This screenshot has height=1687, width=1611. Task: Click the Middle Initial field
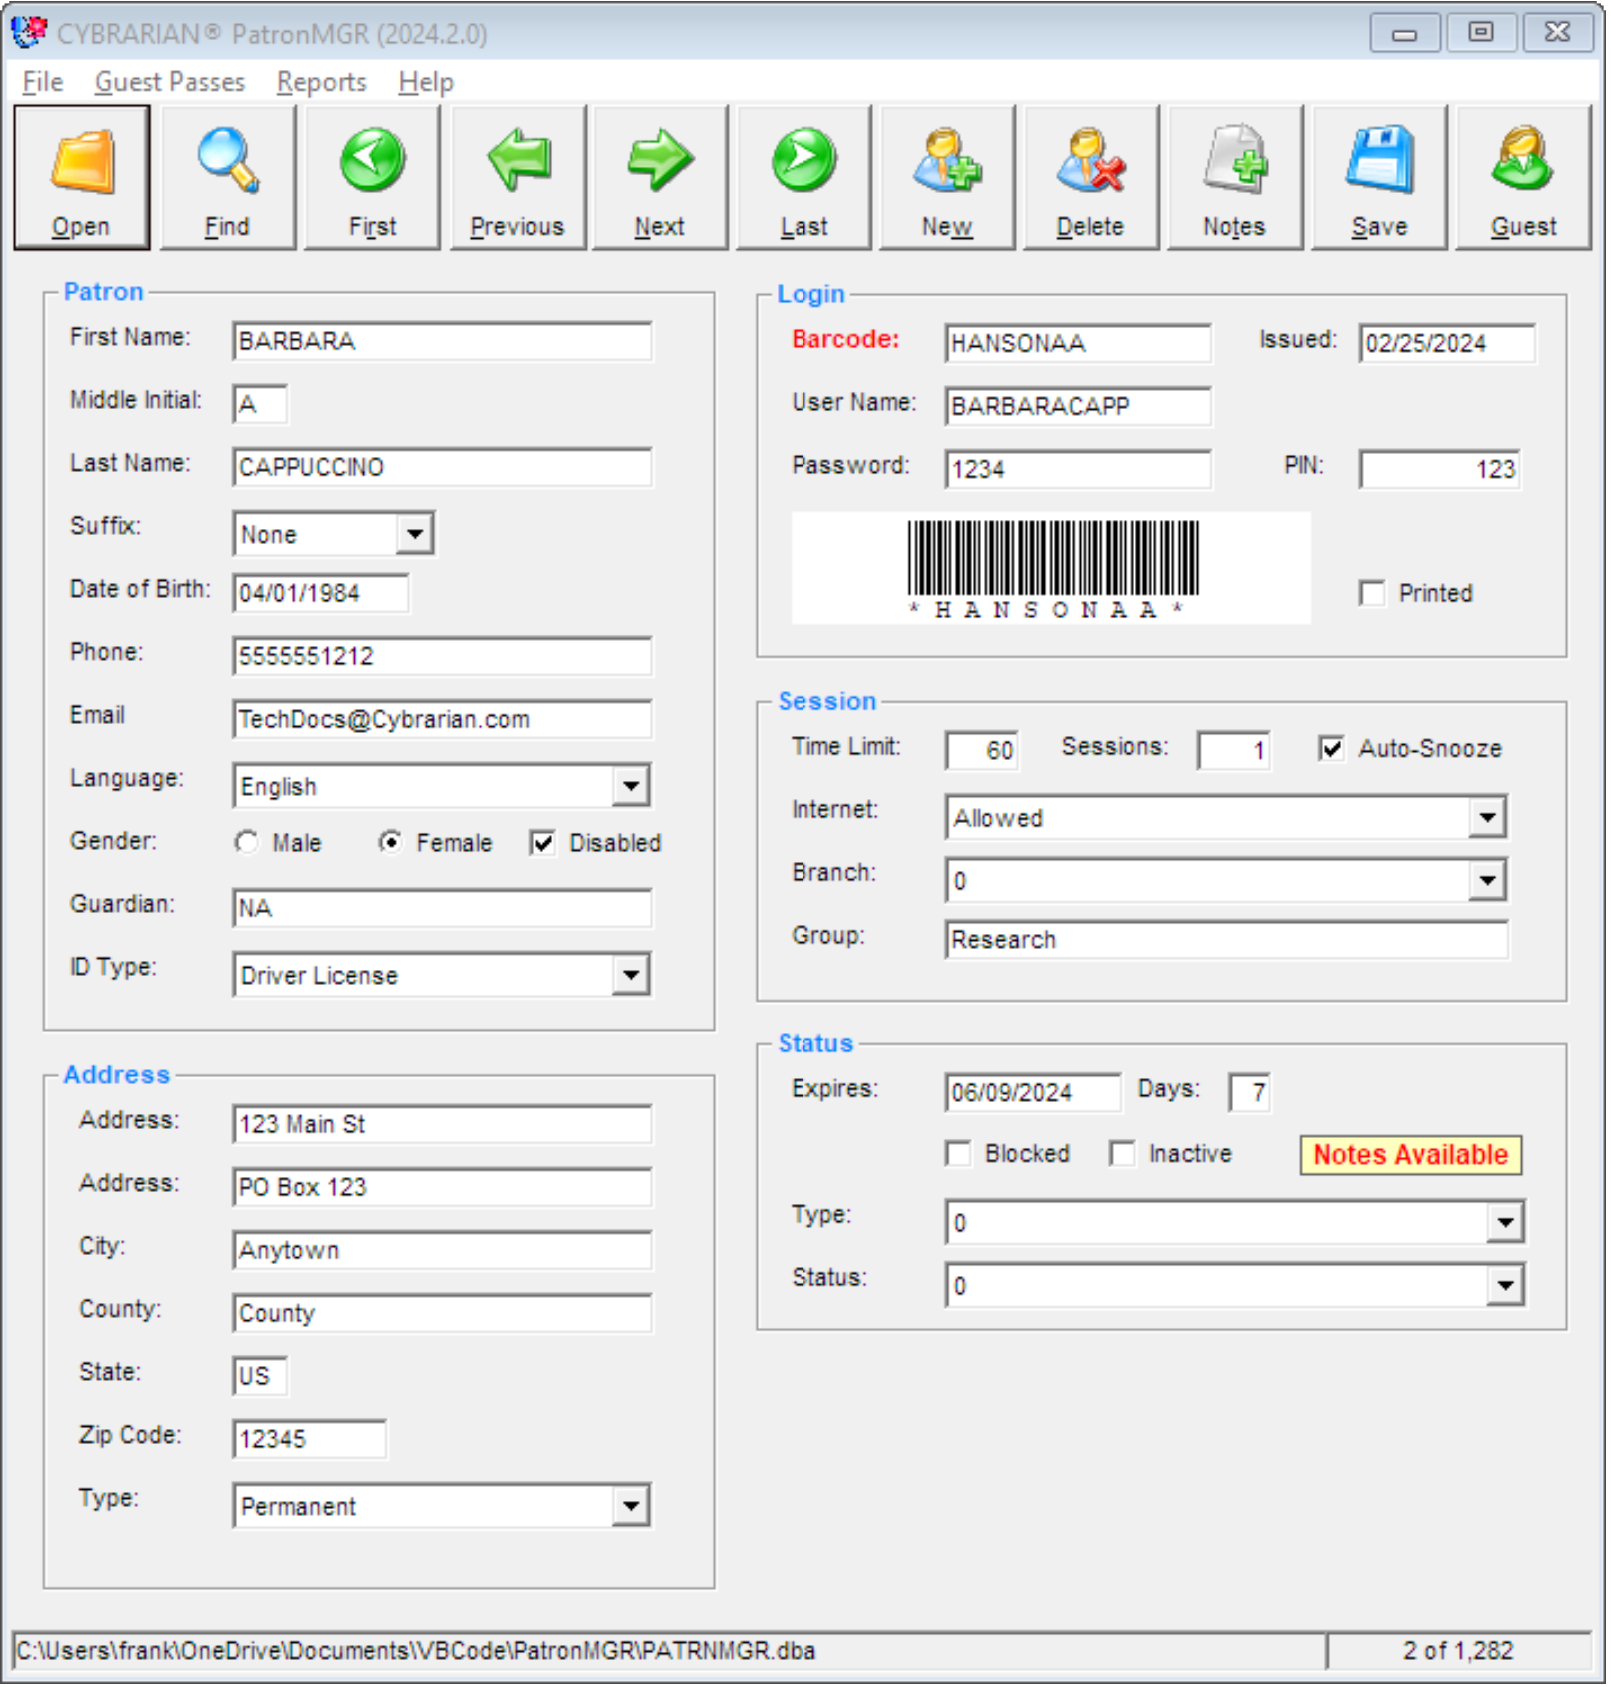(261, 405)
